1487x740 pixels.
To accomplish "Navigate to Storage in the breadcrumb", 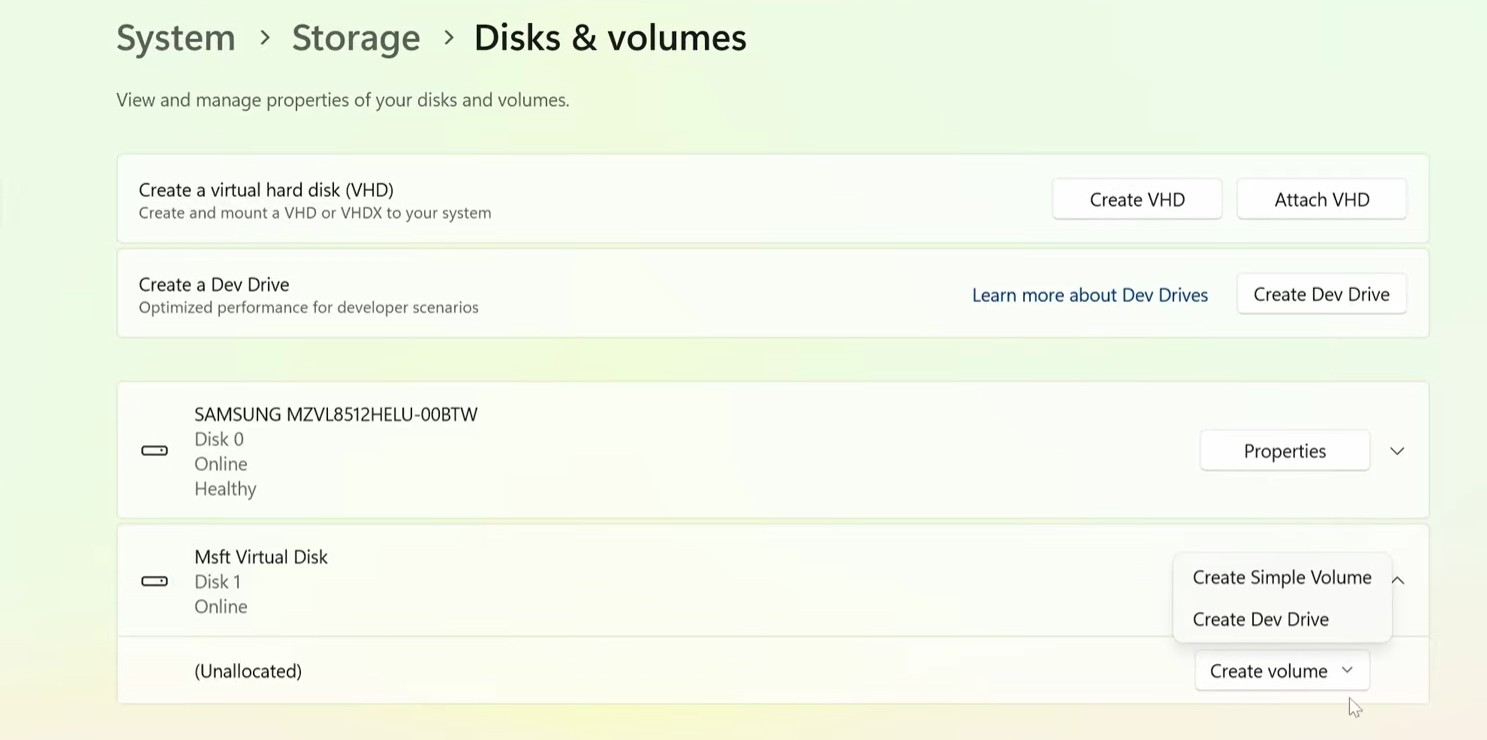I will 356,38.
